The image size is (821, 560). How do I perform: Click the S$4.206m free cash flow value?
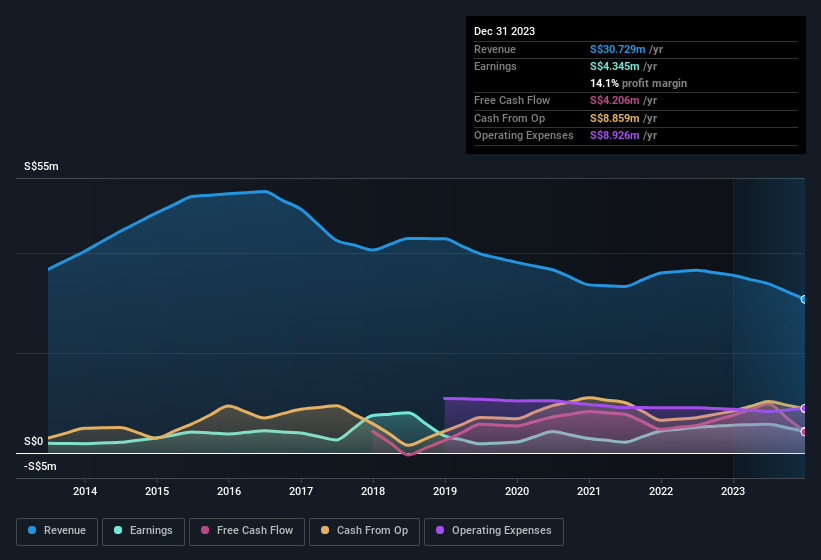(615, 100)
